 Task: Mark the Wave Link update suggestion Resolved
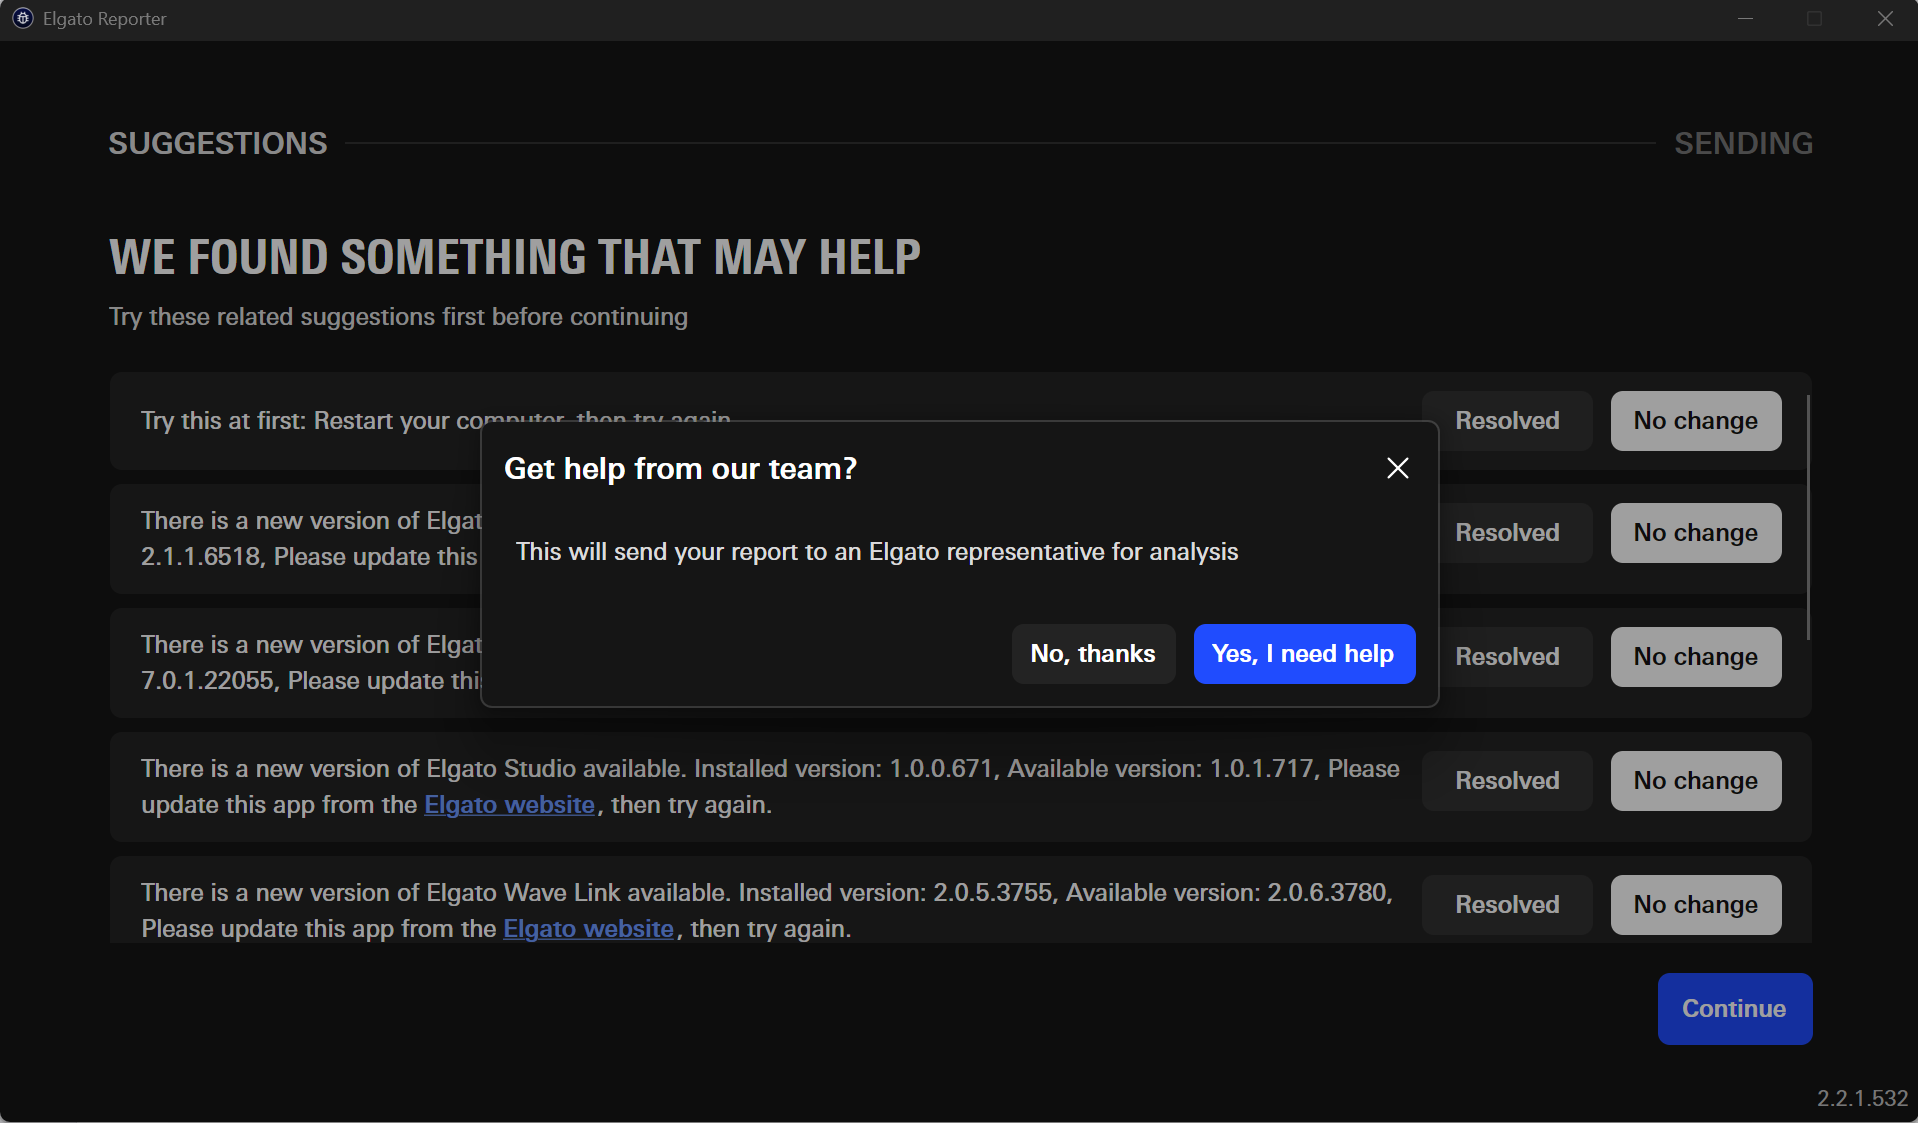pos(1506,904)
